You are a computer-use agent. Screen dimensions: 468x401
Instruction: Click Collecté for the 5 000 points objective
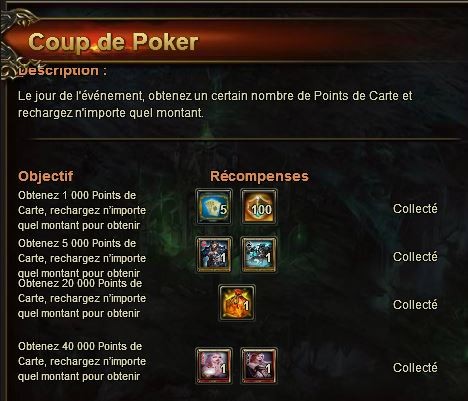tap(415, 257)
